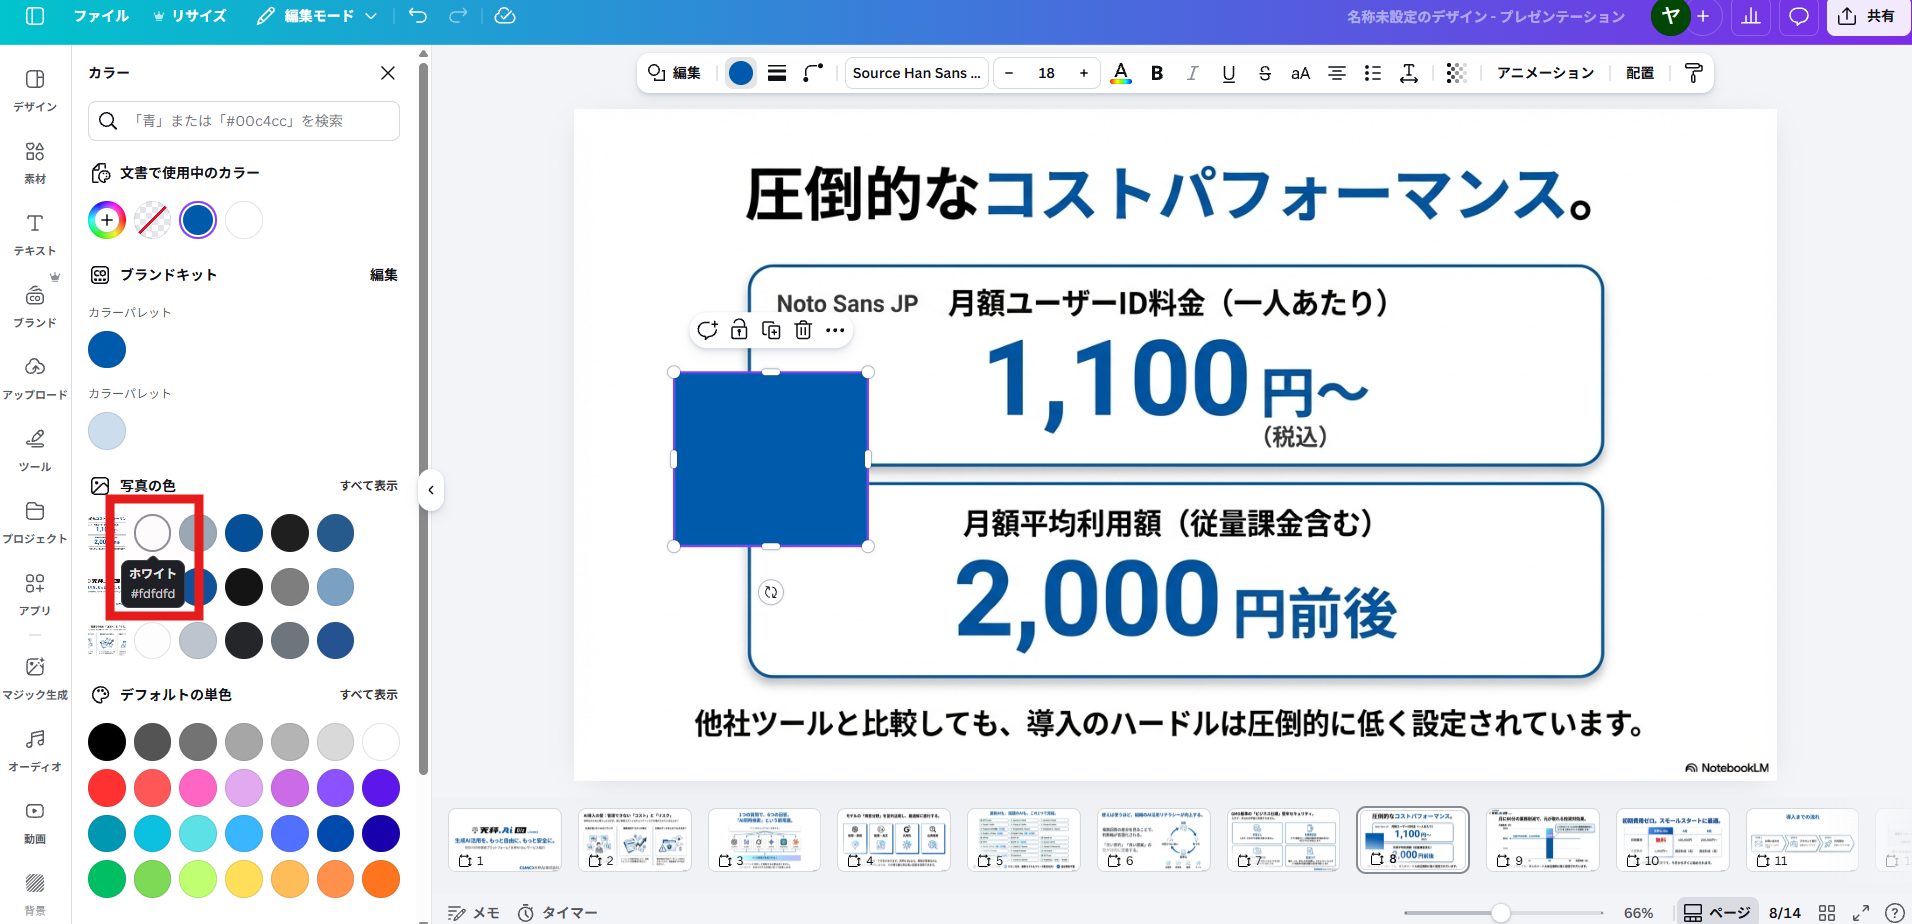This screenshot has height=924, width=1912.
Task: Toggle underline on the text
Action: (1228, 72)
